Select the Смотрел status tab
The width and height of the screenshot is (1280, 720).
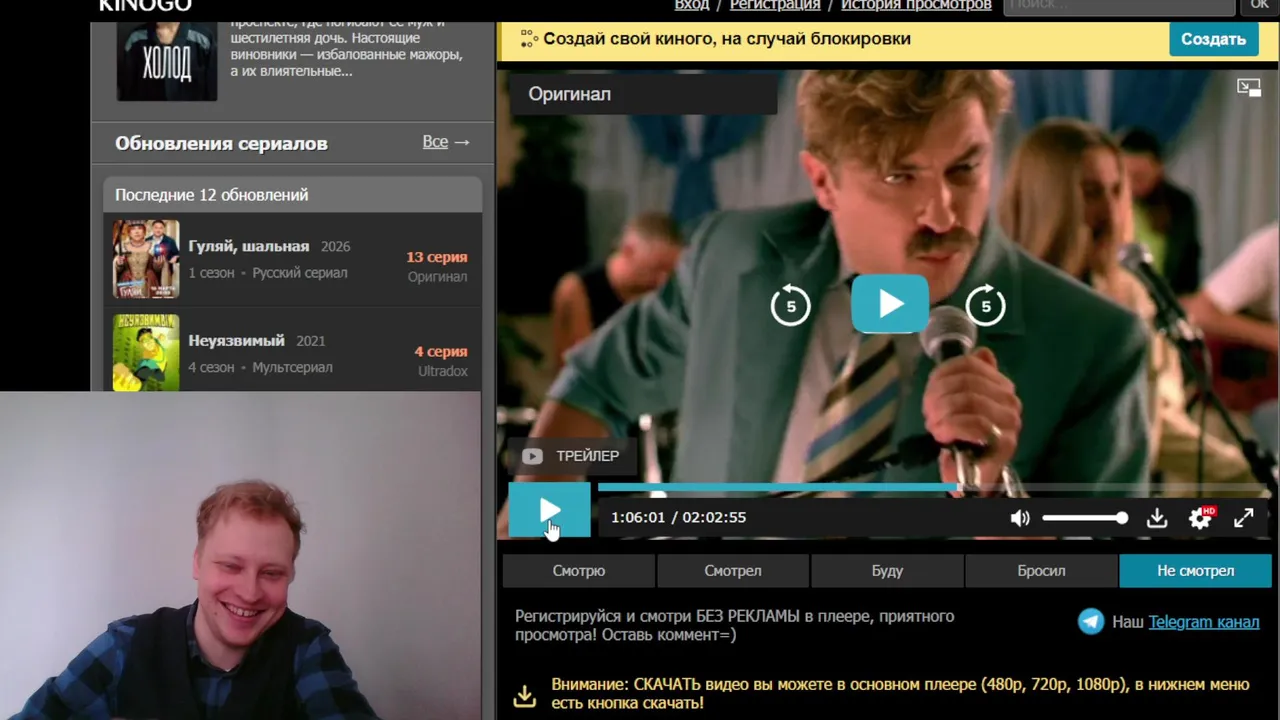pos(733,571)
